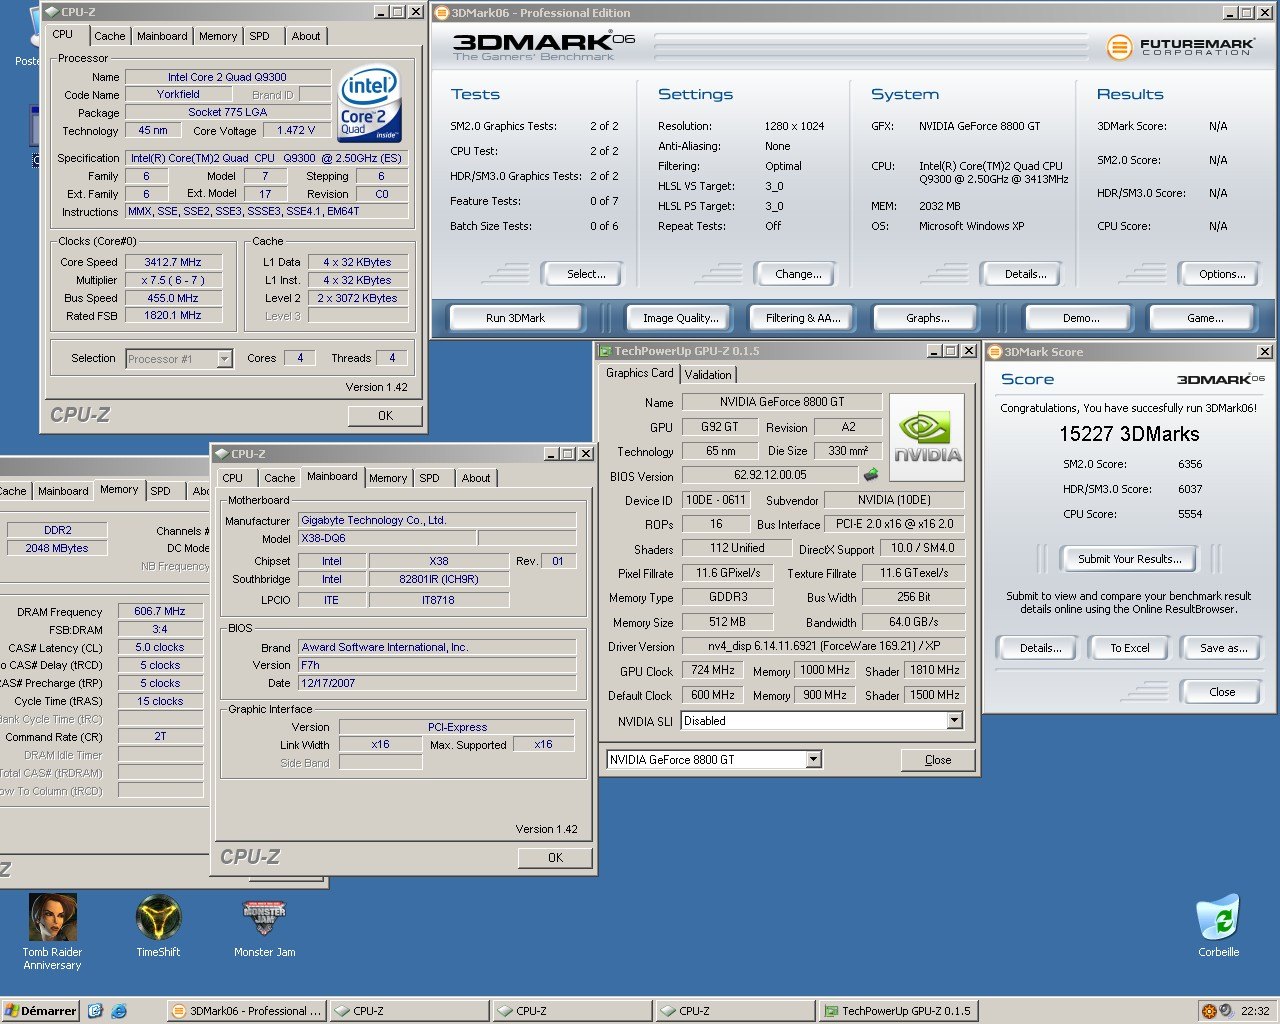Click Image Quality button in 3DMark06

coord(681,318)
